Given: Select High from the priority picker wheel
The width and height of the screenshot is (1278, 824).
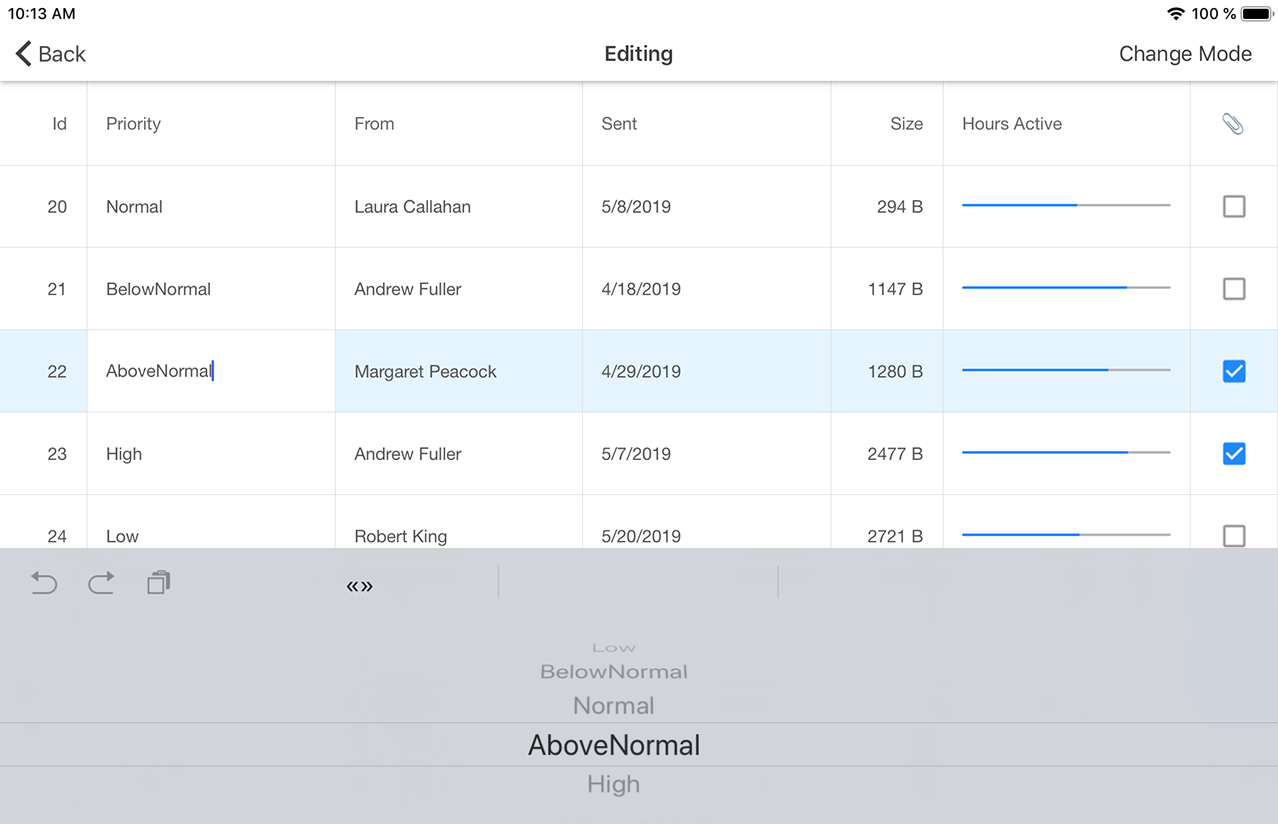Looking at the screenshot, I should coord(613,784).
